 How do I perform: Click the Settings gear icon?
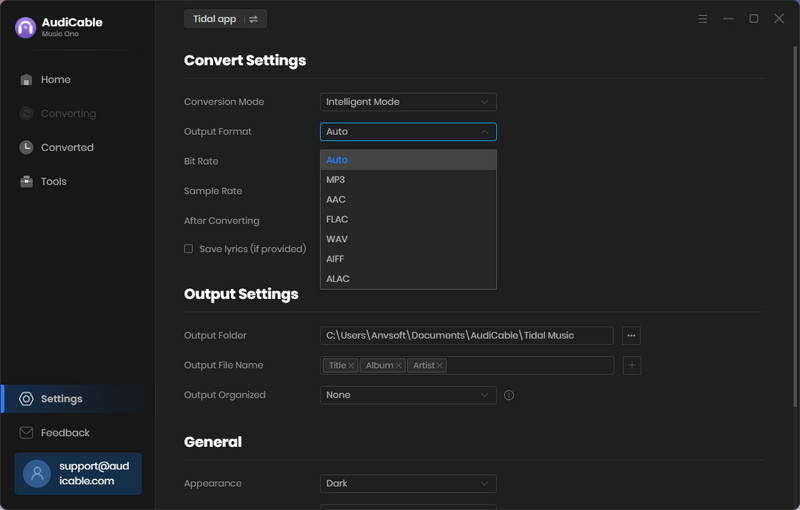(x=26, y=399)
